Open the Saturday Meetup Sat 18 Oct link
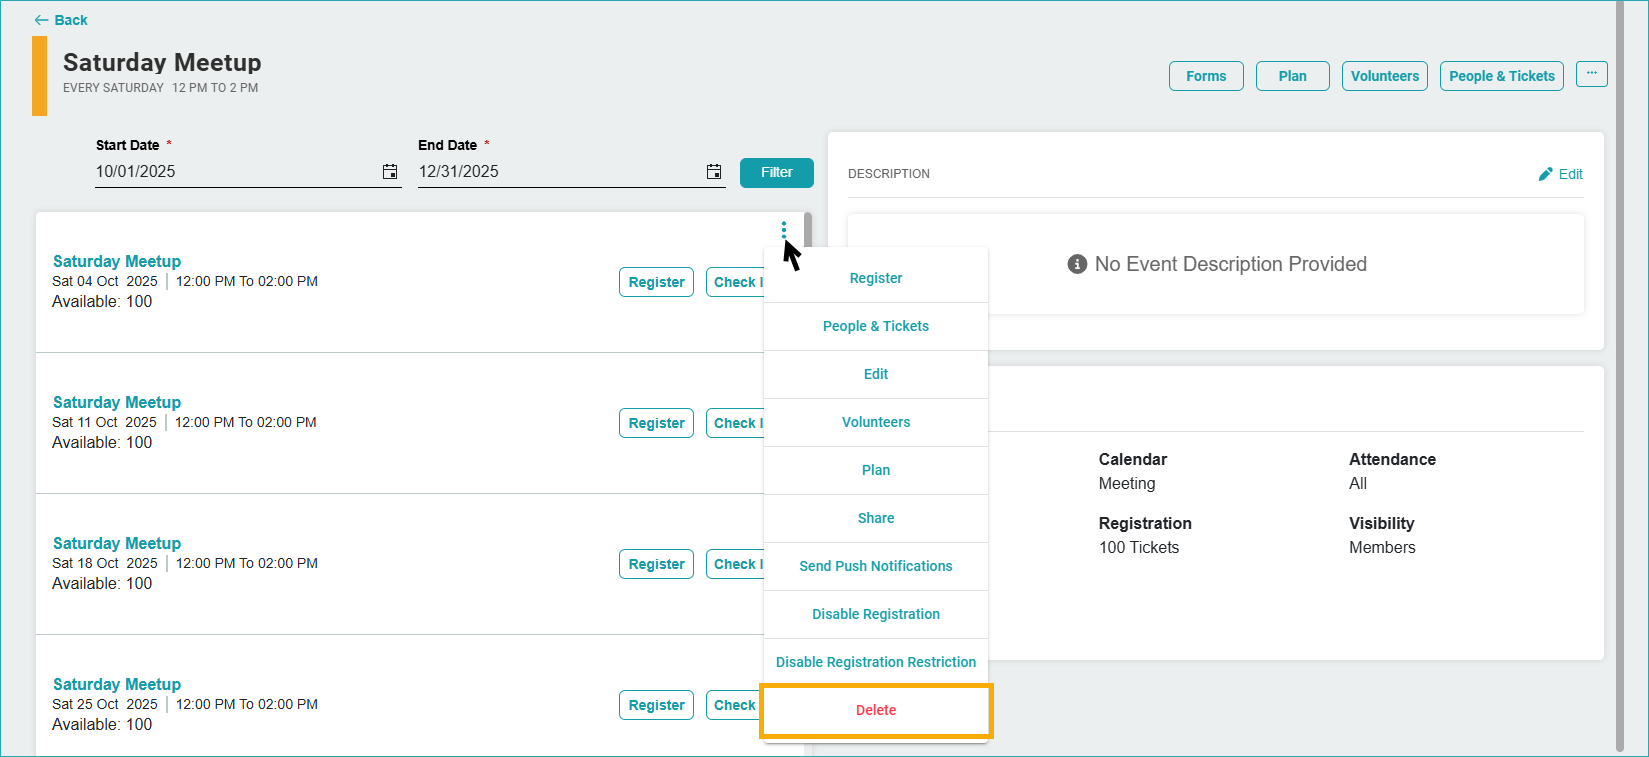 (117, 543)
